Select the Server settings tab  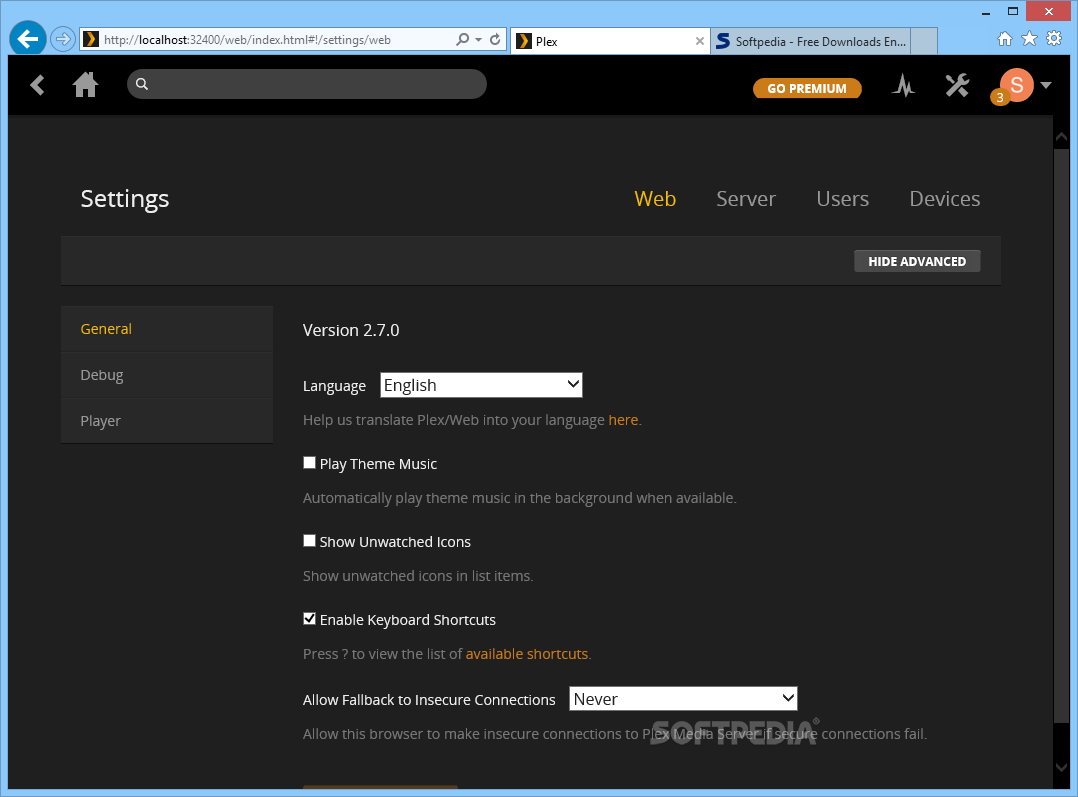[746, 199]
